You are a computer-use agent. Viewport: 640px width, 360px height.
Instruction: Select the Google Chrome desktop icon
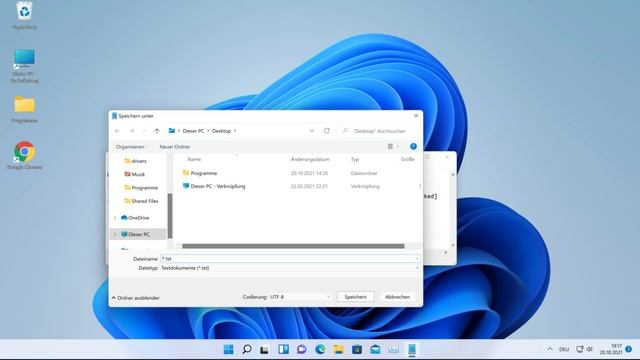pos(24,155)
